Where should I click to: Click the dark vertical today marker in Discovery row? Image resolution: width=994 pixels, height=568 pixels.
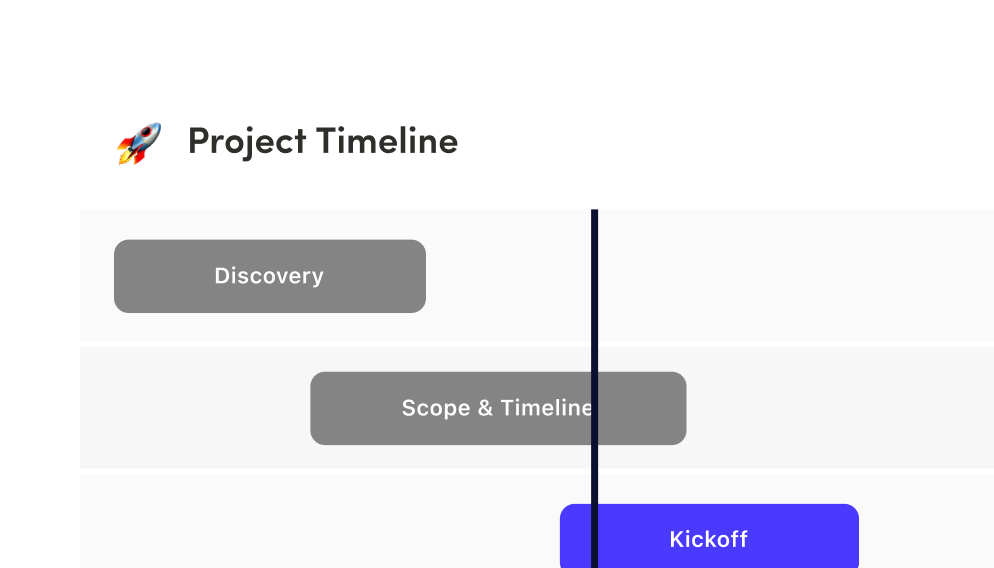pyautogui.click(x=595, y=275)
